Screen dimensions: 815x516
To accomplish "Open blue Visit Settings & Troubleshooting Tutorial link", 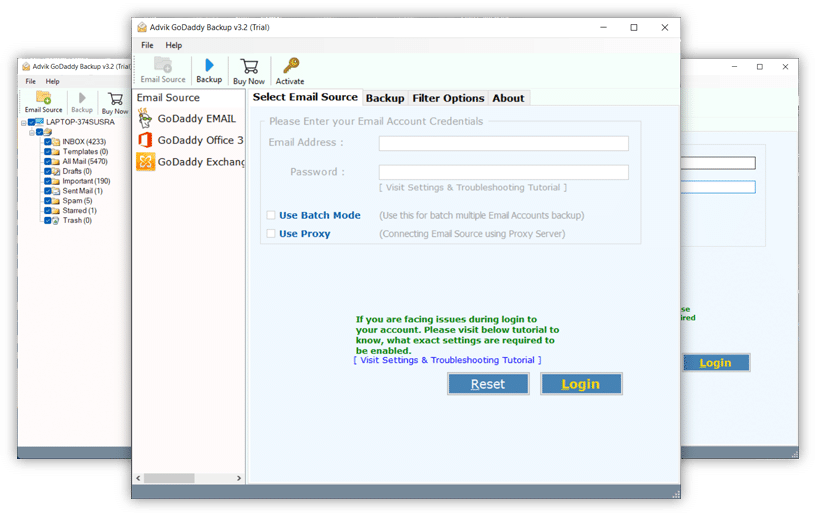I will click(448, 360).
